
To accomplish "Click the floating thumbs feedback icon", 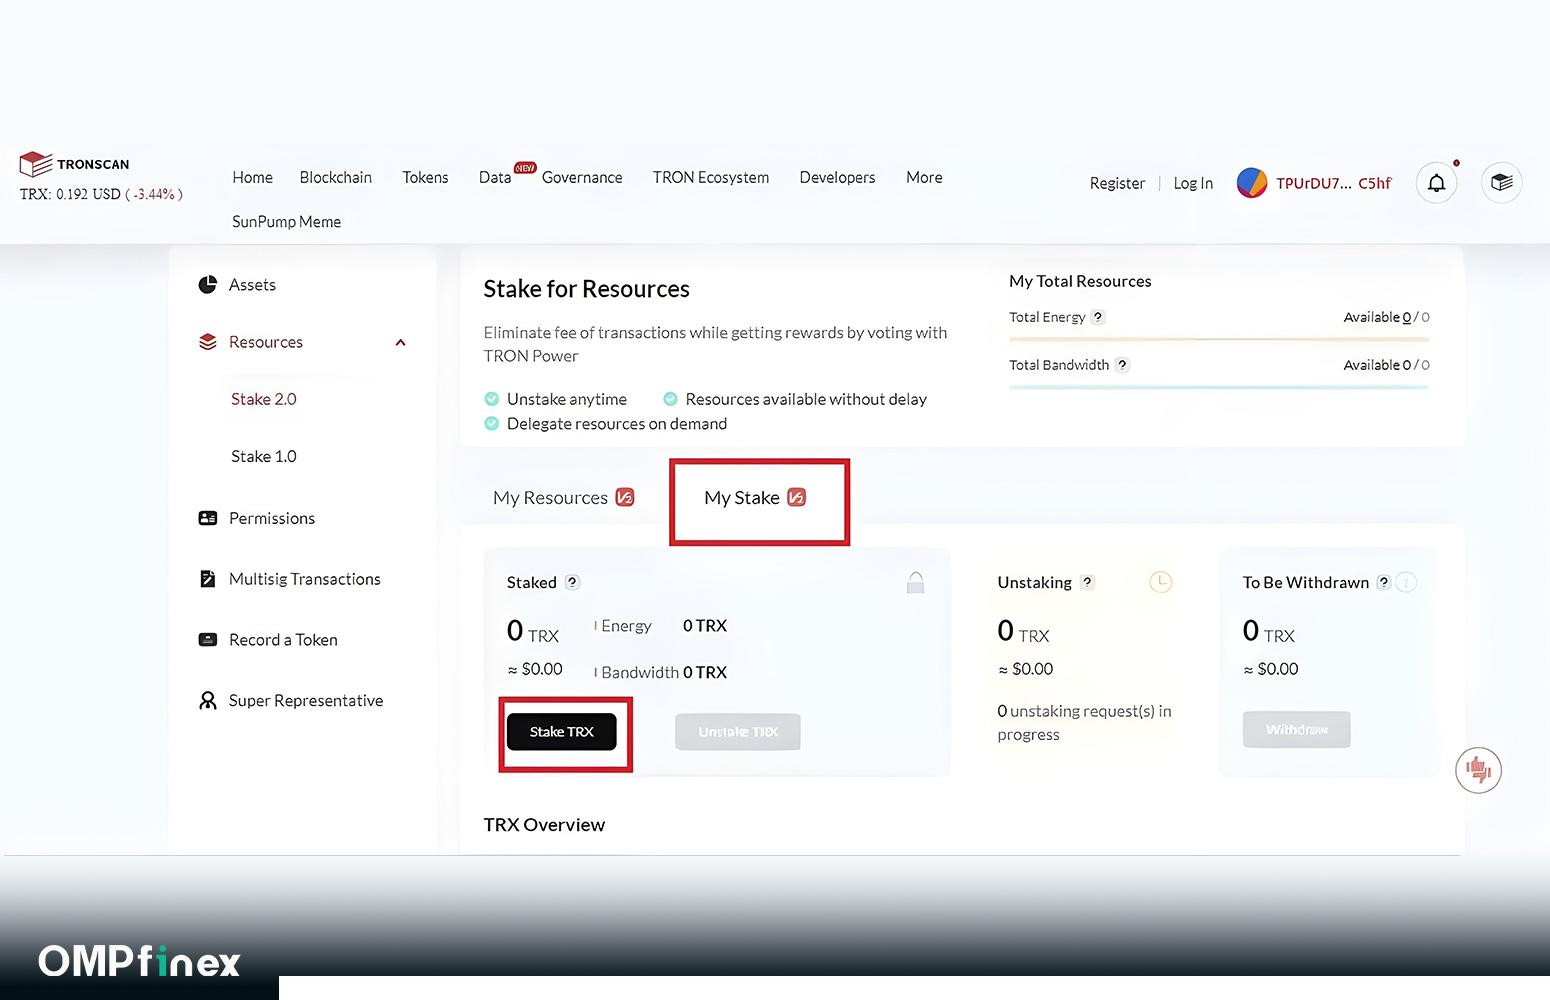I will [x=1478, y=770].
